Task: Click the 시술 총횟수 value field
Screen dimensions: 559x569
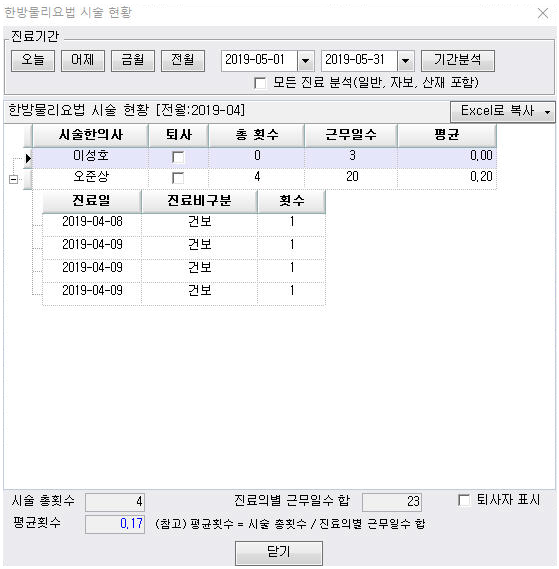Action: pos(115,502)
